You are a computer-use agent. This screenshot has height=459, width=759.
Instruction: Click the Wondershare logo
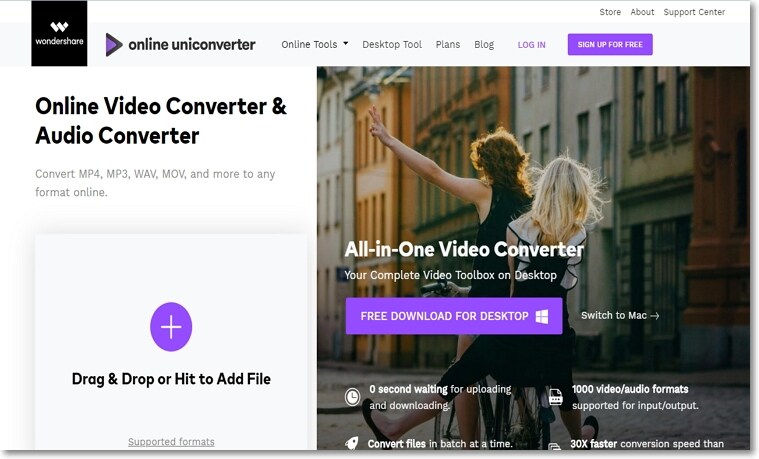pos(59,33)
